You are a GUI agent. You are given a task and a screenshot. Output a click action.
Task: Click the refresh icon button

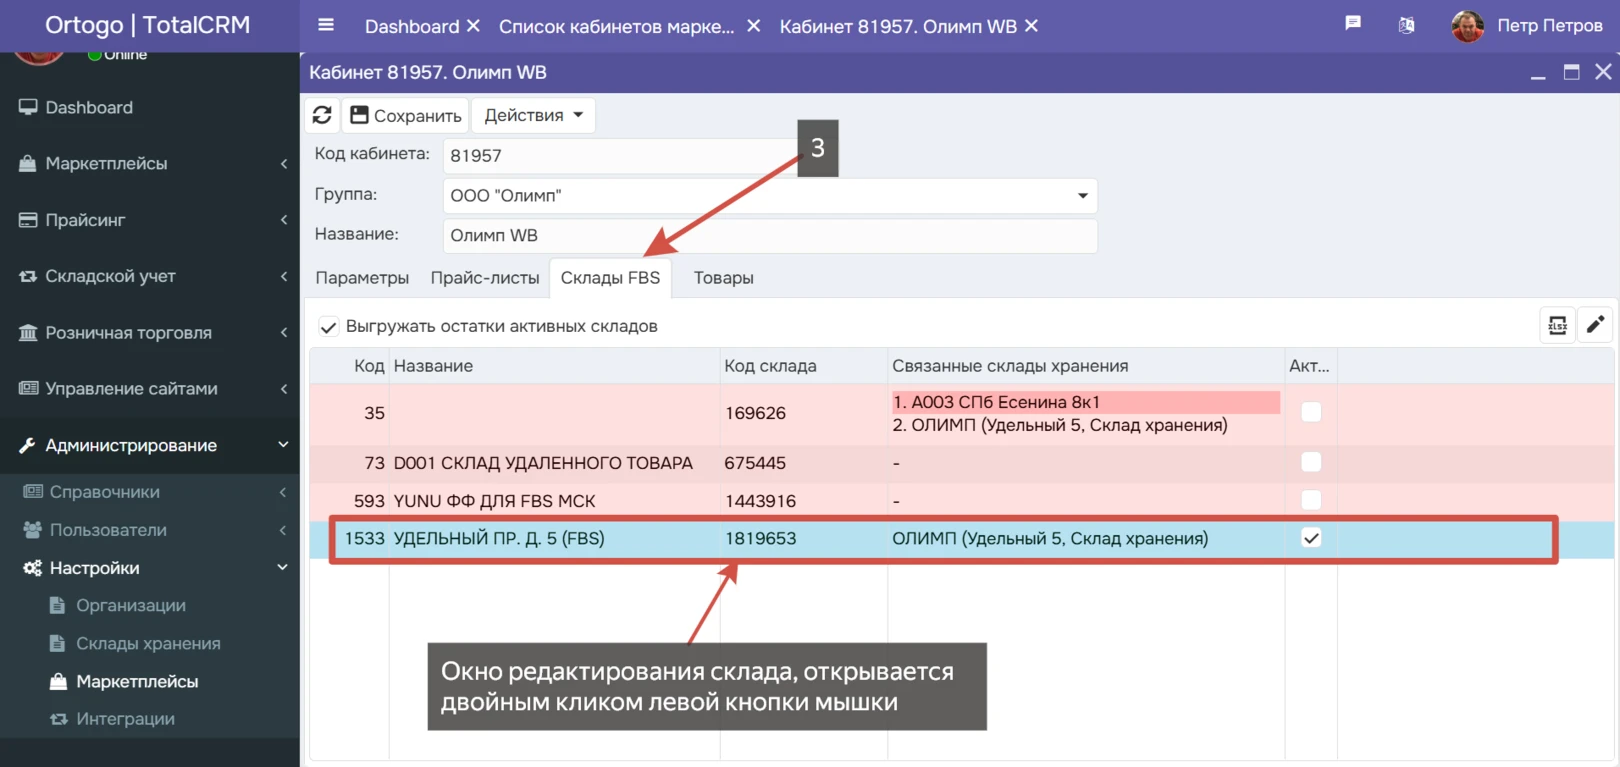[322, 115]
